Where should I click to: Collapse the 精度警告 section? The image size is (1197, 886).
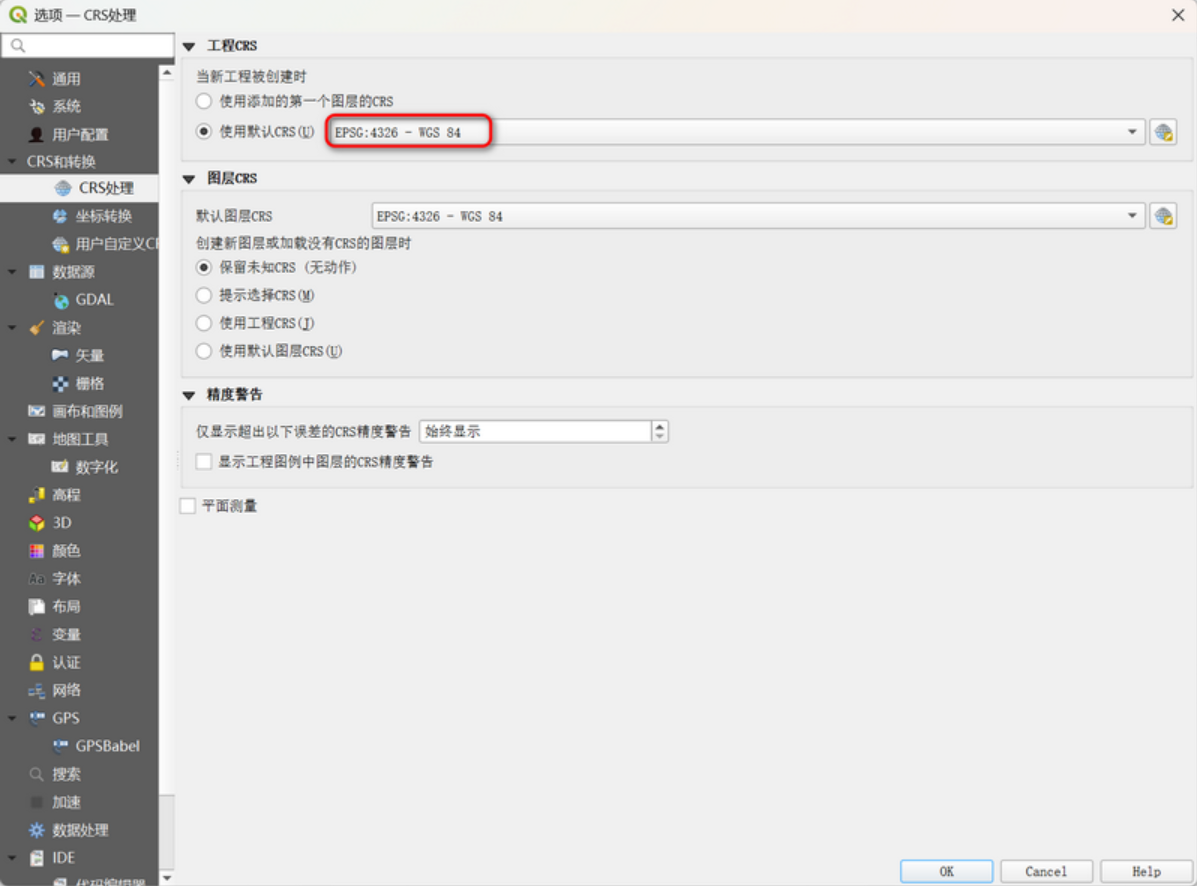189,395
